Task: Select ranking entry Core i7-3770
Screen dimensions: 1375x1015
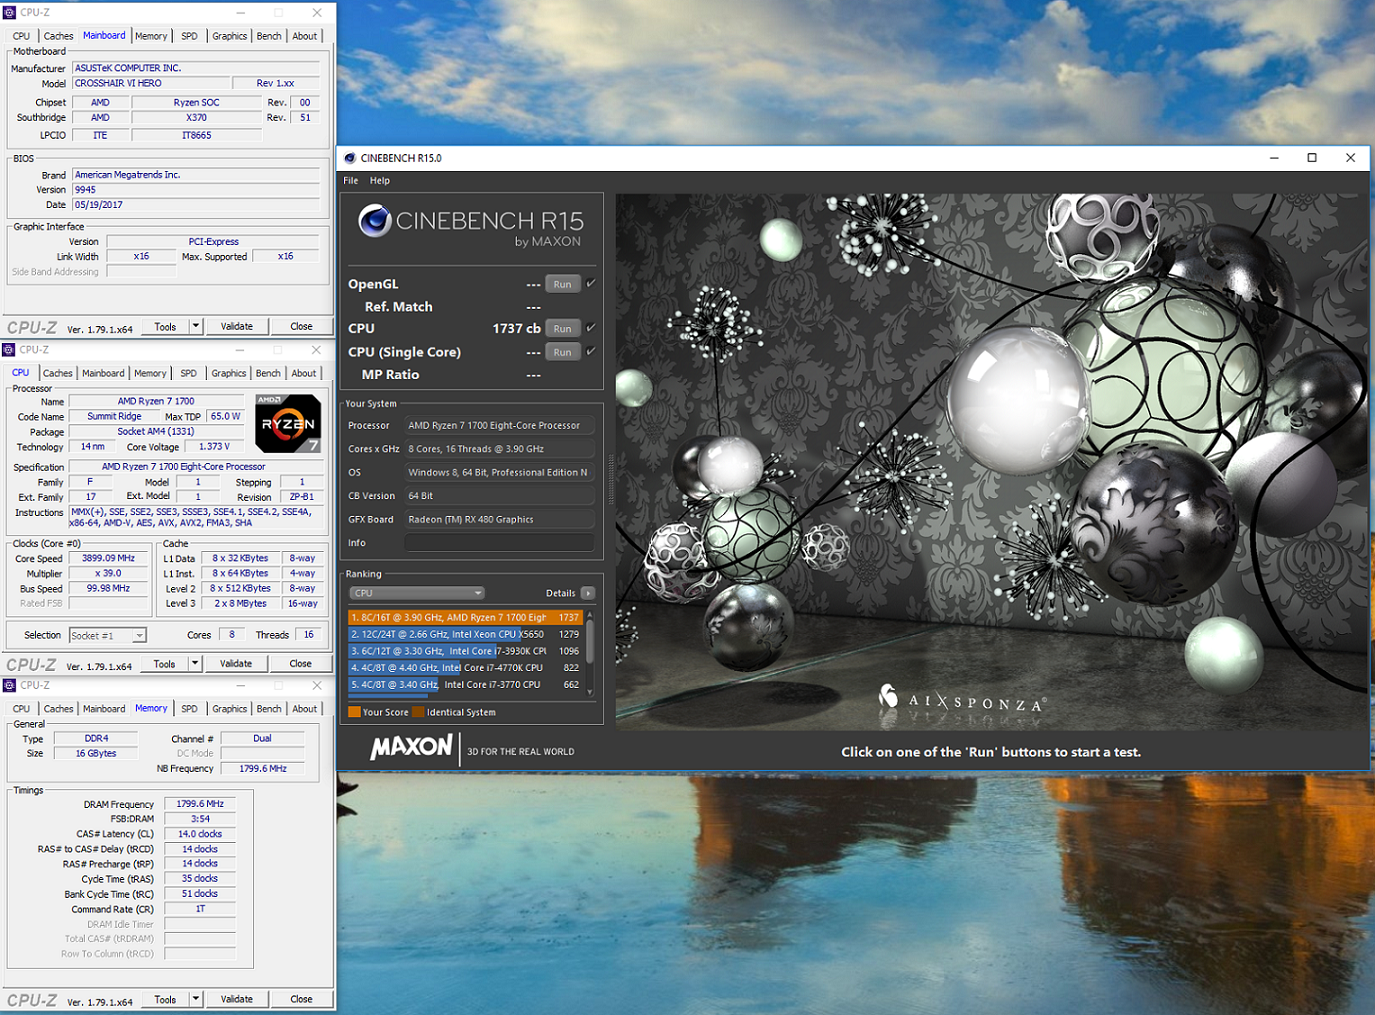Action: click(x=465, y=685)
